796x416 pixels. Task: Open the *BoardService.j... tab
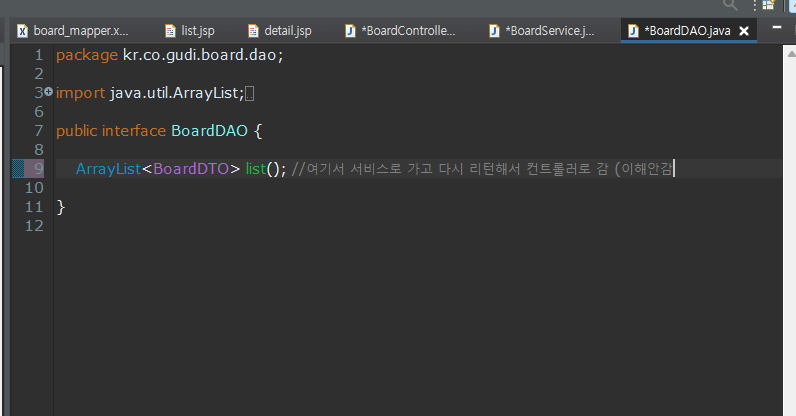[x=543, y=31]
